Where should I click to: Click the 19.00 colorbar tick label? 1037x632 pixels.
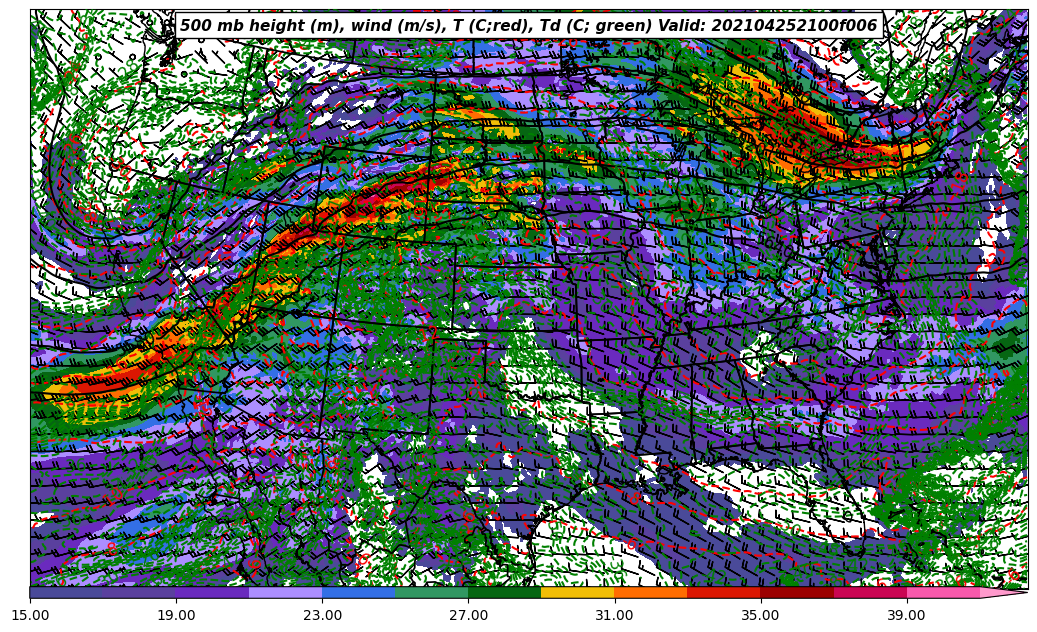pyautogui.click(x=176, y=615)
